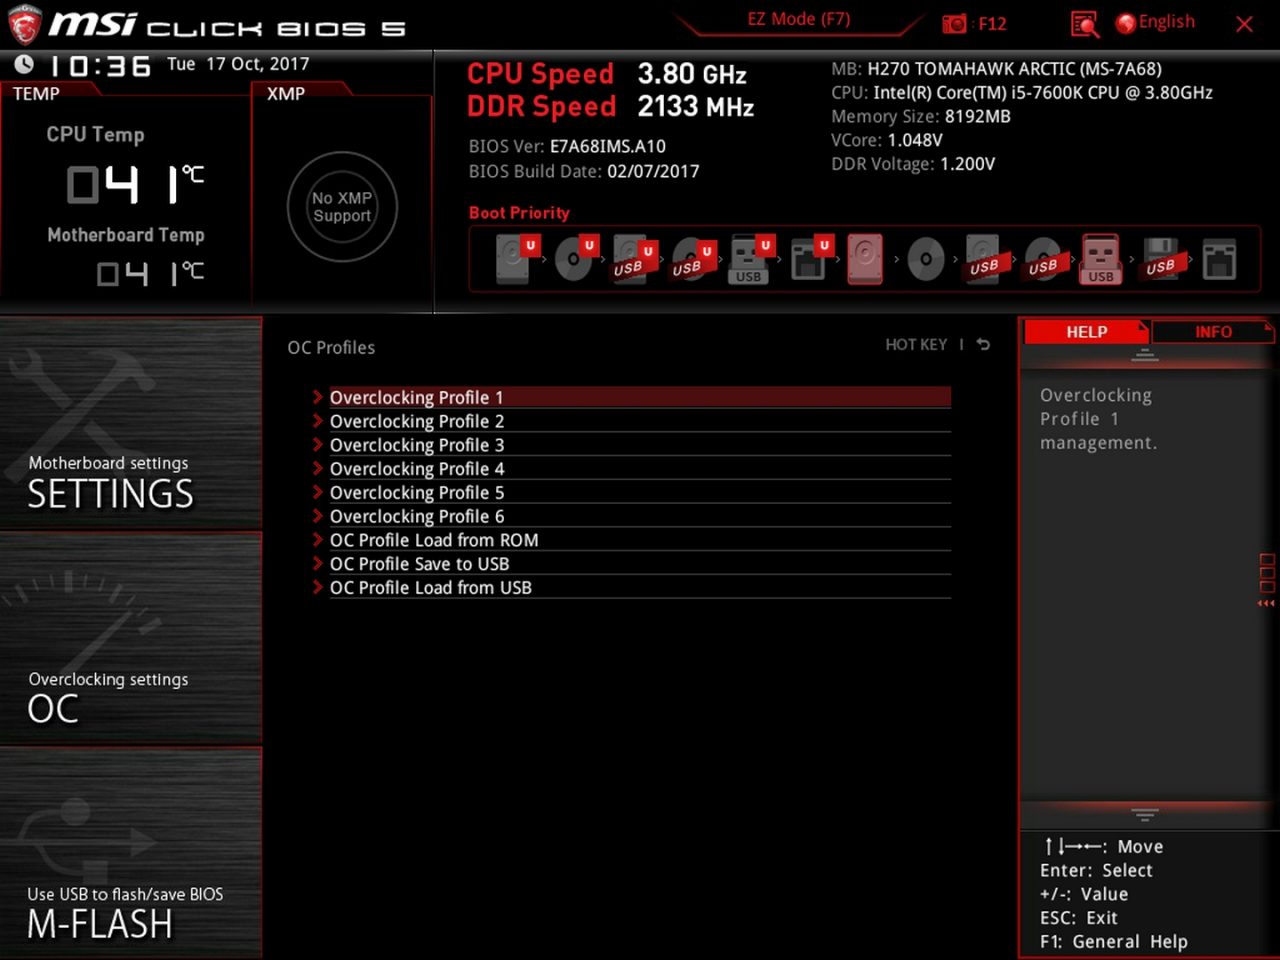Click the MSI dragon shield logo
Screen dimensions: 1280x960
[24, 24]
